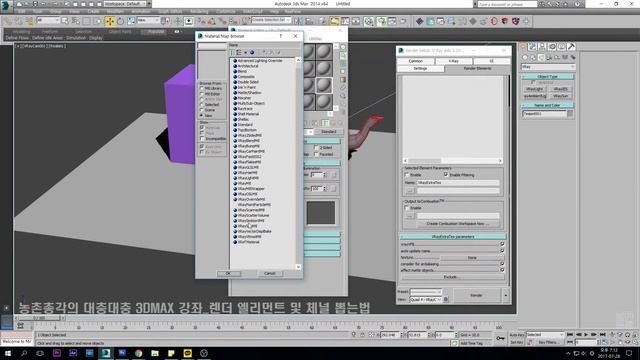Open the reference coordinate View dropdown
This screenshot has height=360, width=640.
pyautogui.click(x=148, y=20)
